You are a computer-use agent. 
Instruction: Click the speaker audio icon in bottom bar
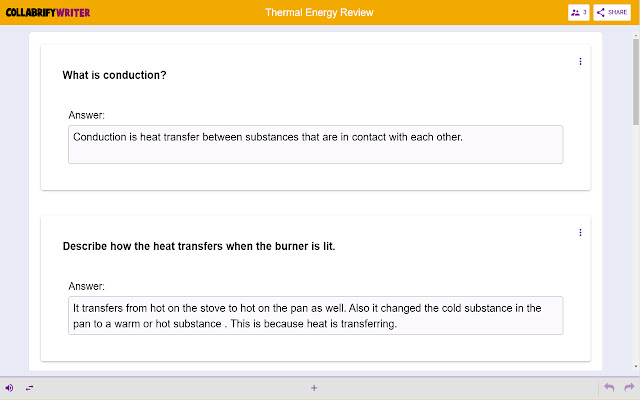pyautogui.click(x=10, y=388)
